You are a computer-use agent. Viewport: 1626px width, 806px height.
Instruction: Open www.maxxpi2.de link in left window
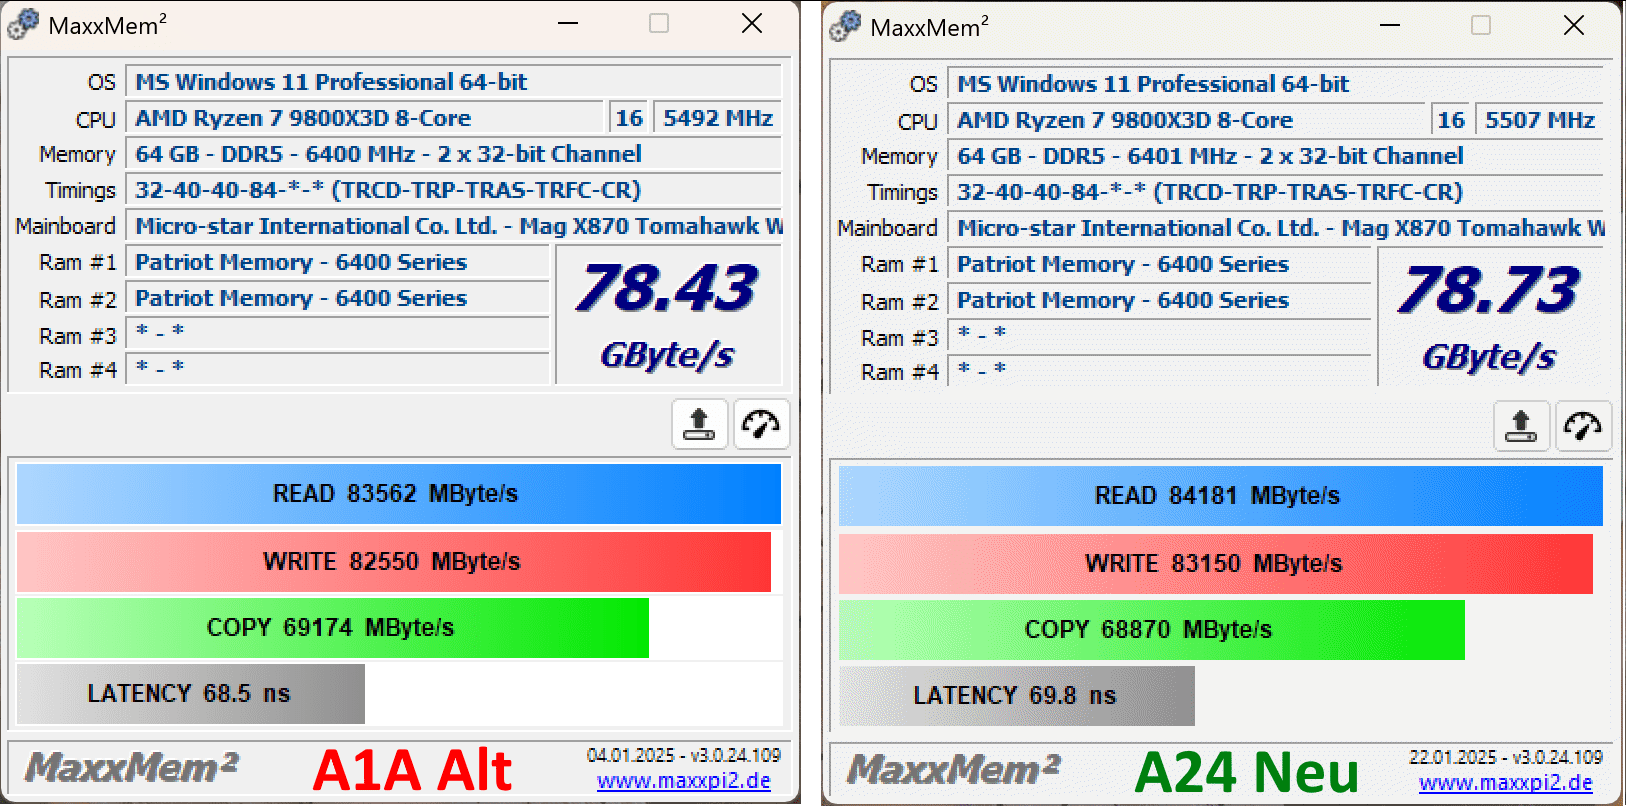[x=684, y=780]
